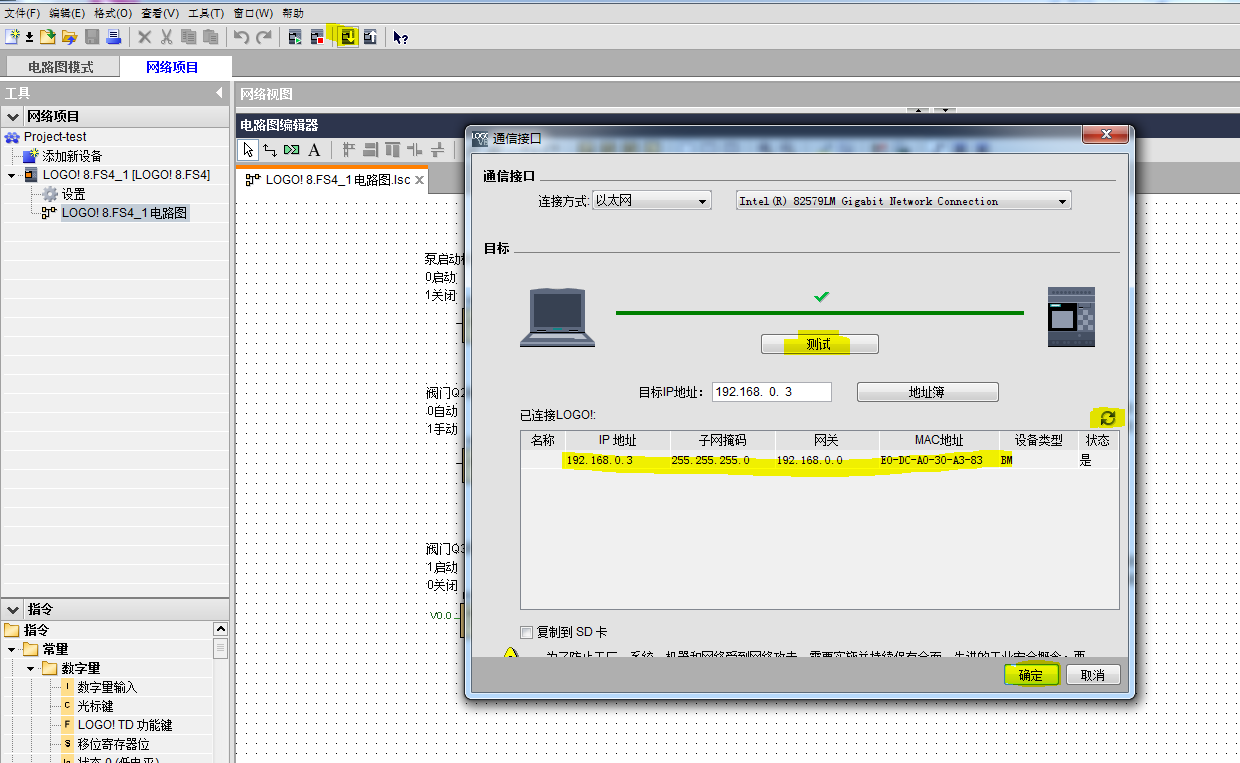Open the 查看(V) menu
The image size is (1240, 763).
159,13
